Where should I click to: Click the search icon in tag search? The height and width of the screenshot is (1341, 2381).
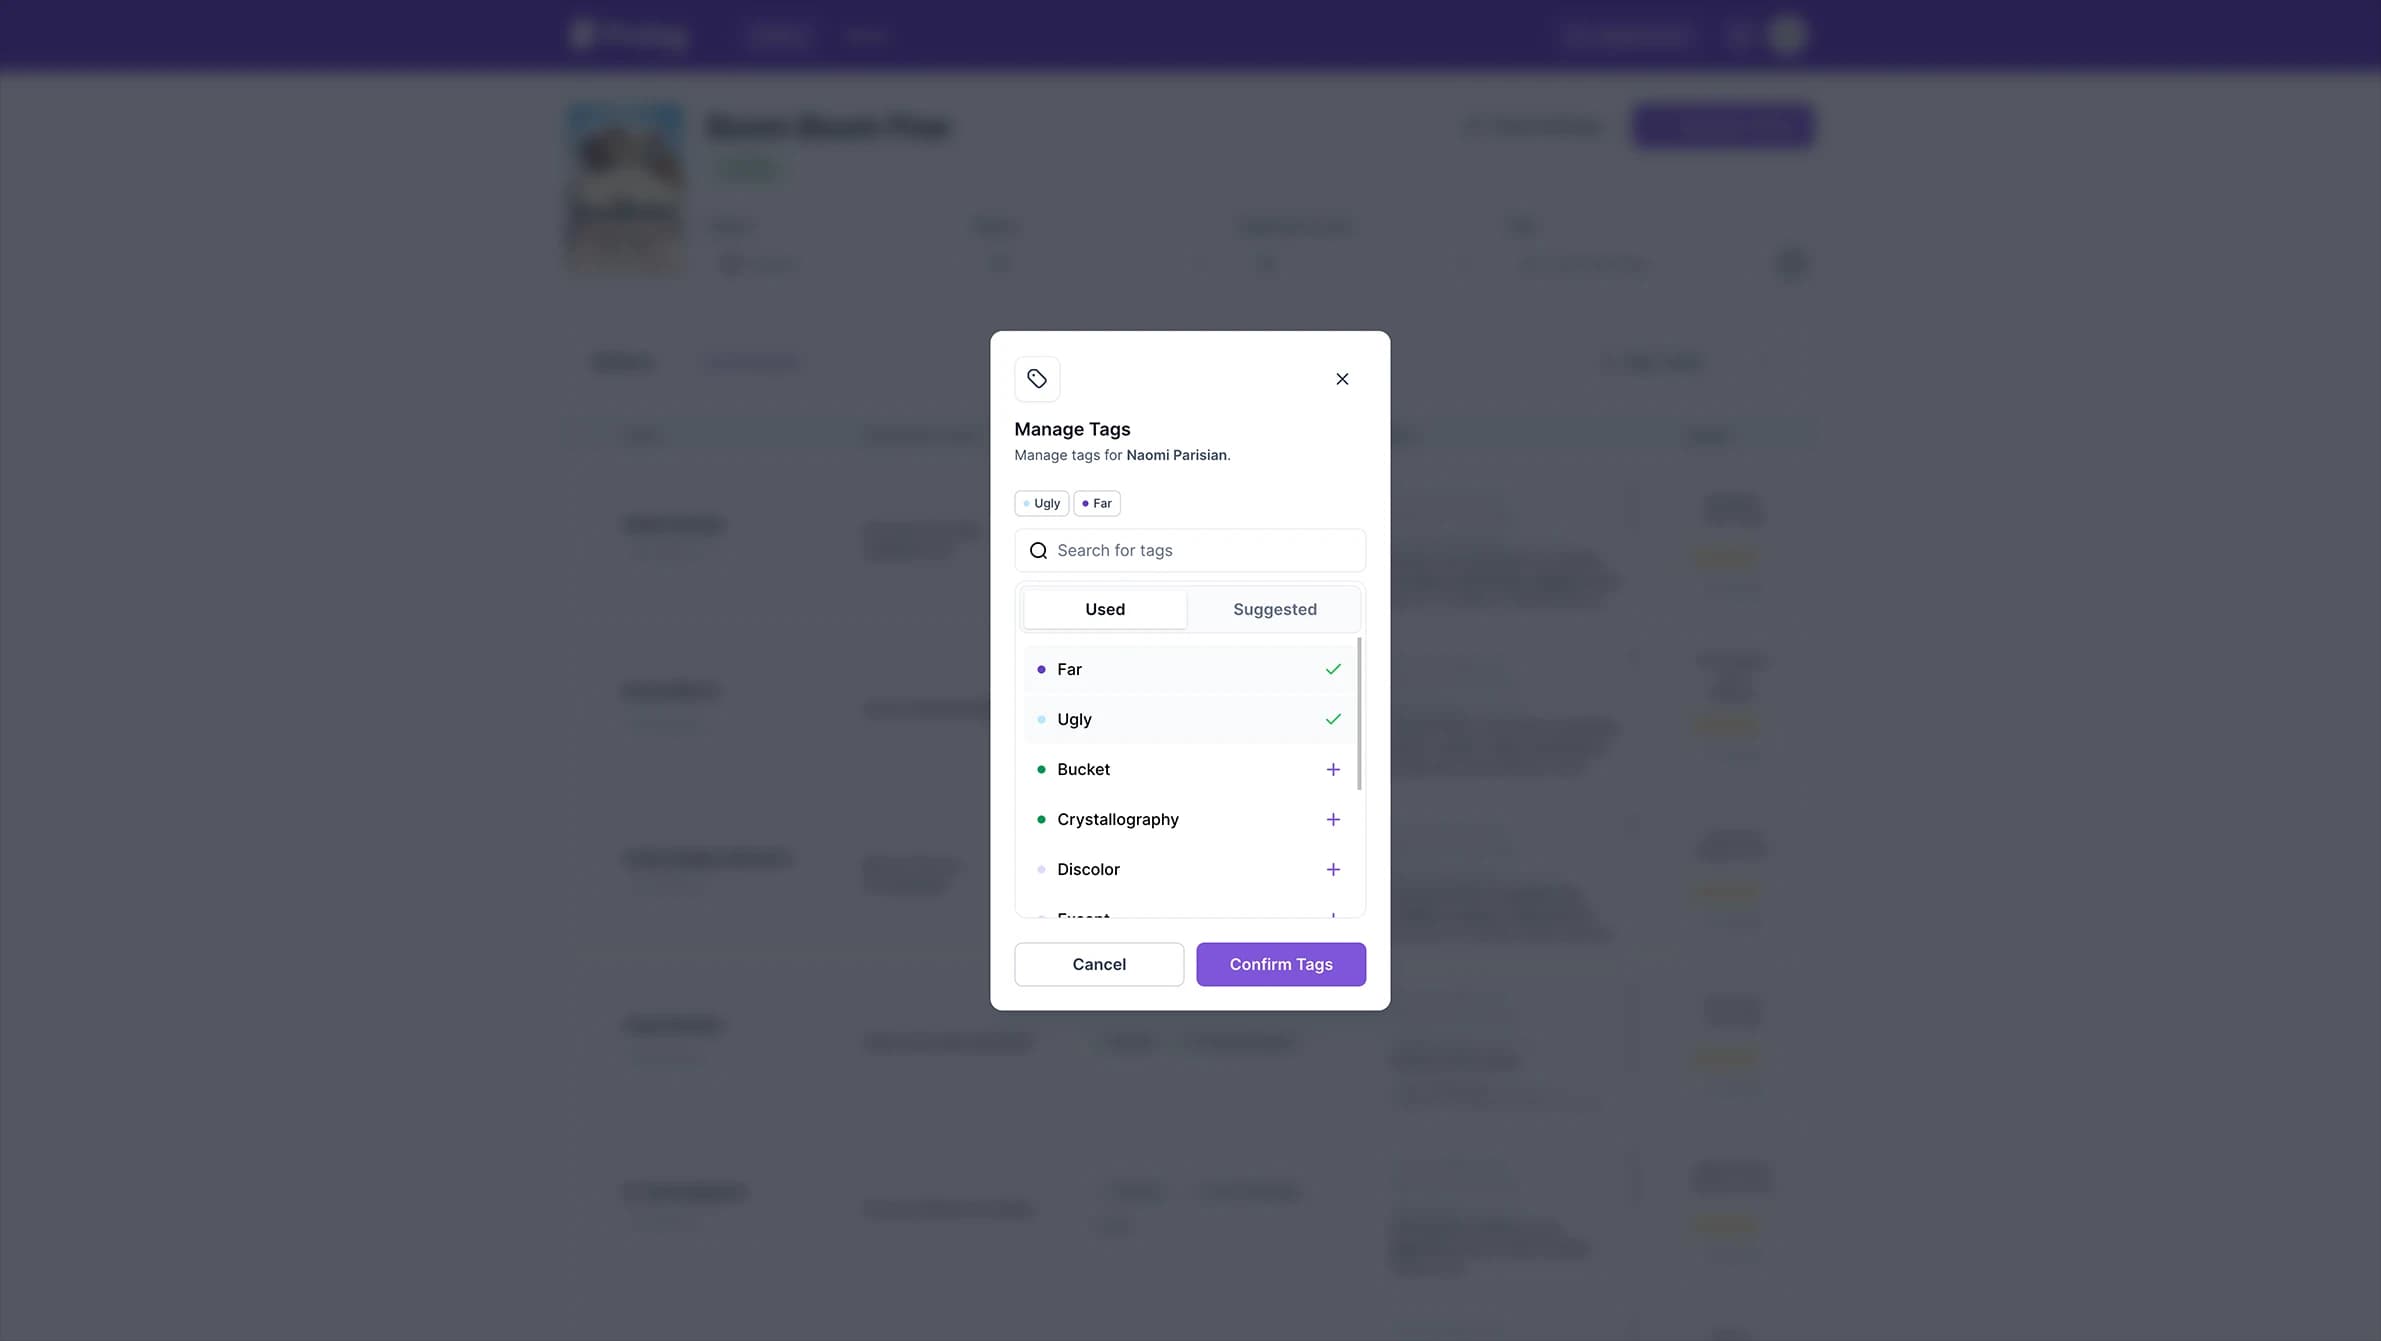click(x=1038, y=551)
